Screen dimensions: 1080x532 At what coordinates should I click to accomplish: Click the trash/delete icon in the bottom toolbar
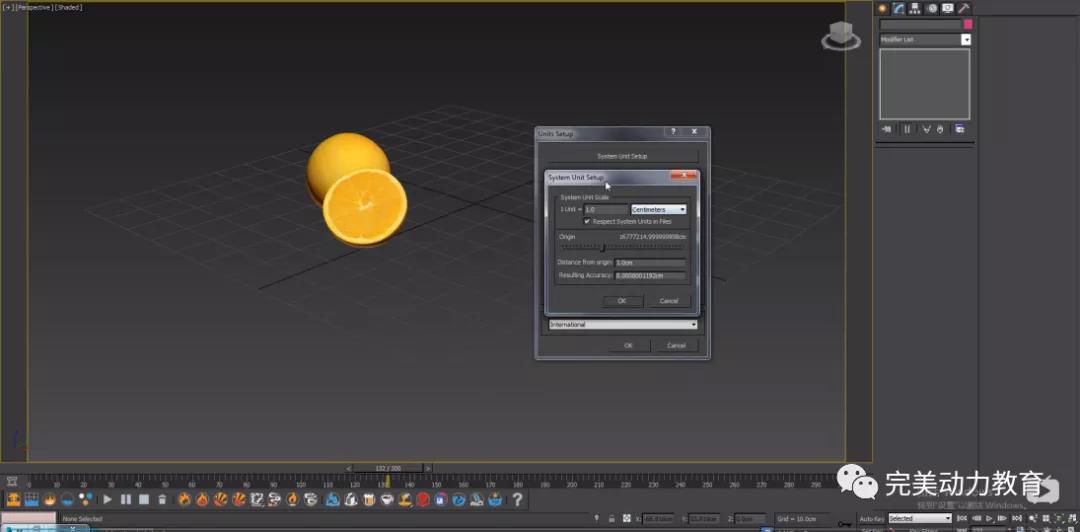pyautogui.click(x=162, y=499)
